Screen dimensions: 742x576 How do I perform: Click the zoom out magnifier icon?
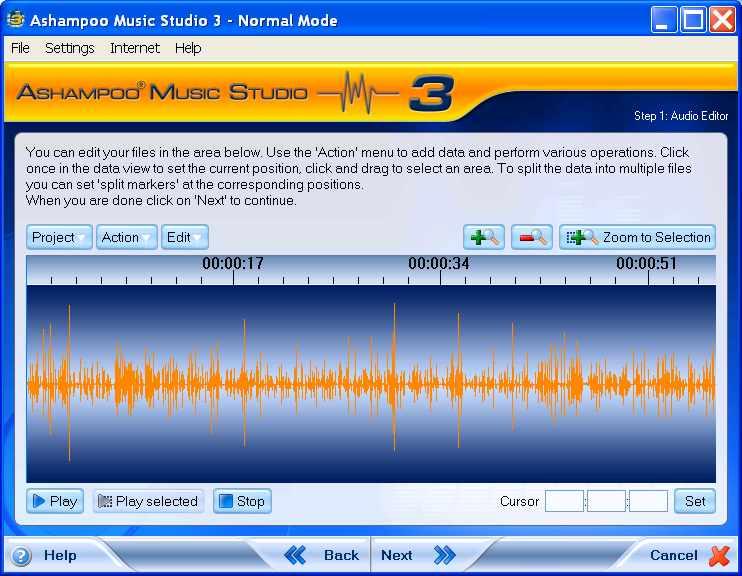pyautogui.click(x=532, y=237)
